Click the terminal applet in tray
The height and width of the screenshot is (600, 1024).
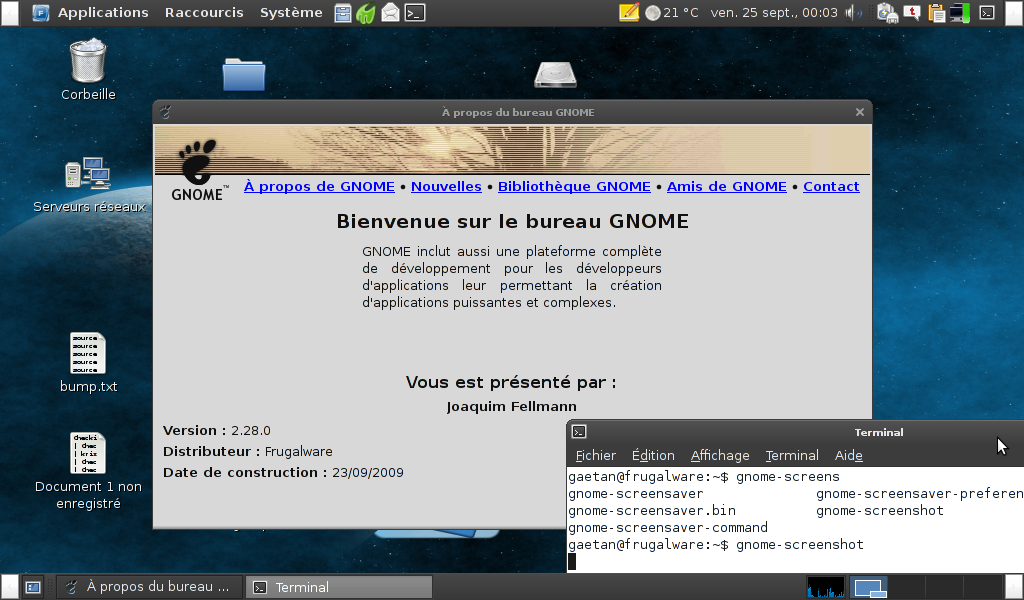tap(987, 12)
